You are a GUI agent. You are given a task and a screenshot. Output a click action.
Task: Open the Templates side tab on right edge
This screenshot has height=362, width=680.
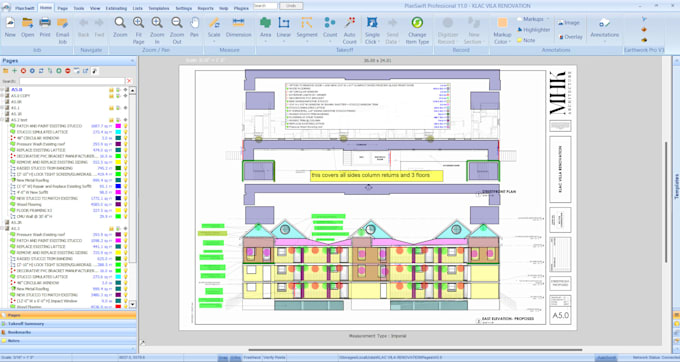tap(676, 186)
